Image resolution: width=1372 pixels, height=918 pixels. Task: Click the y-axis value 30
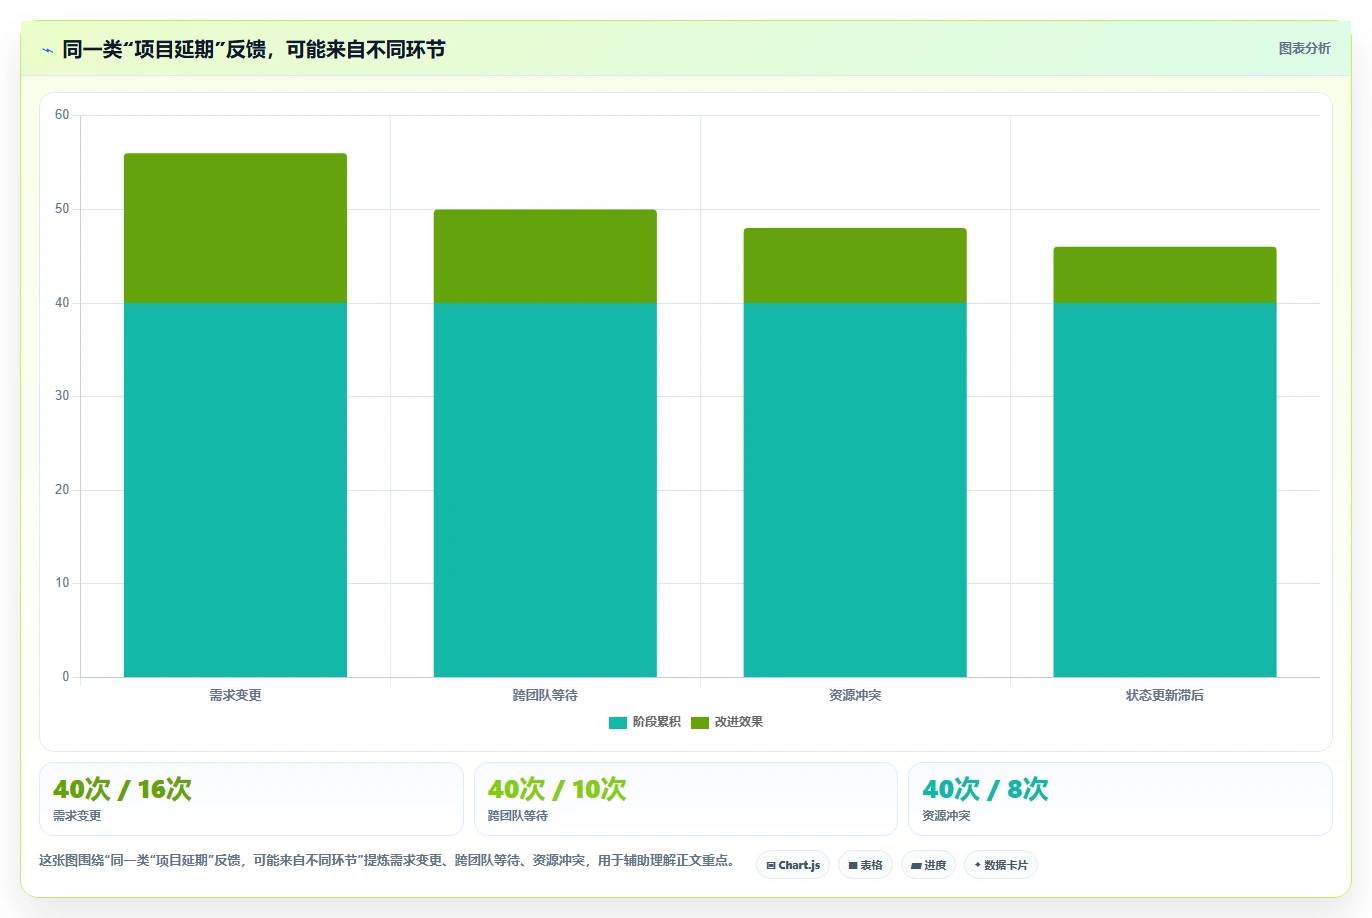(x=62, y=396)
